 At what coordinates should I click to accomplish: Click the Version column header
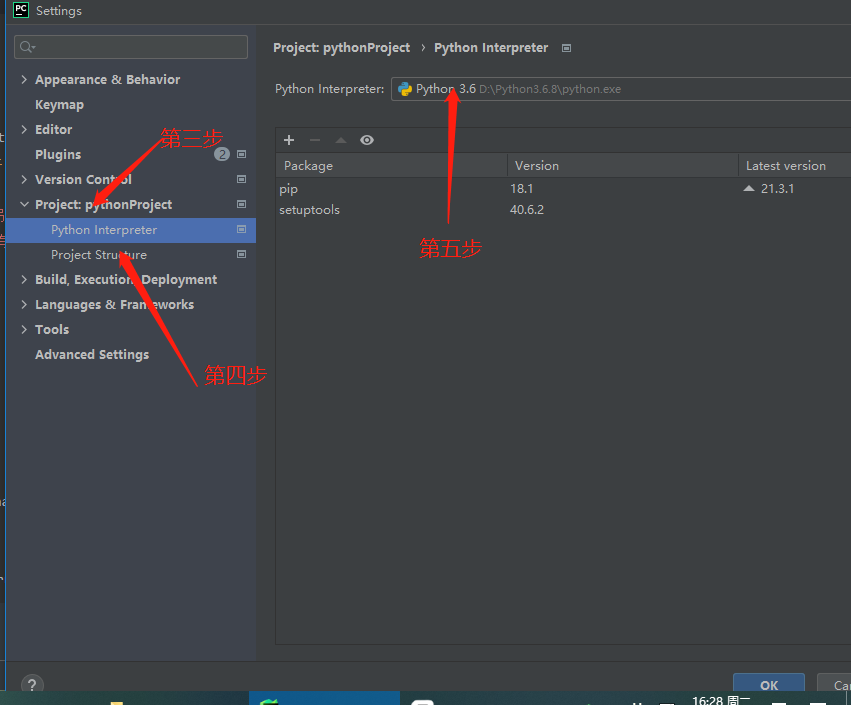[x=623, y=166]
